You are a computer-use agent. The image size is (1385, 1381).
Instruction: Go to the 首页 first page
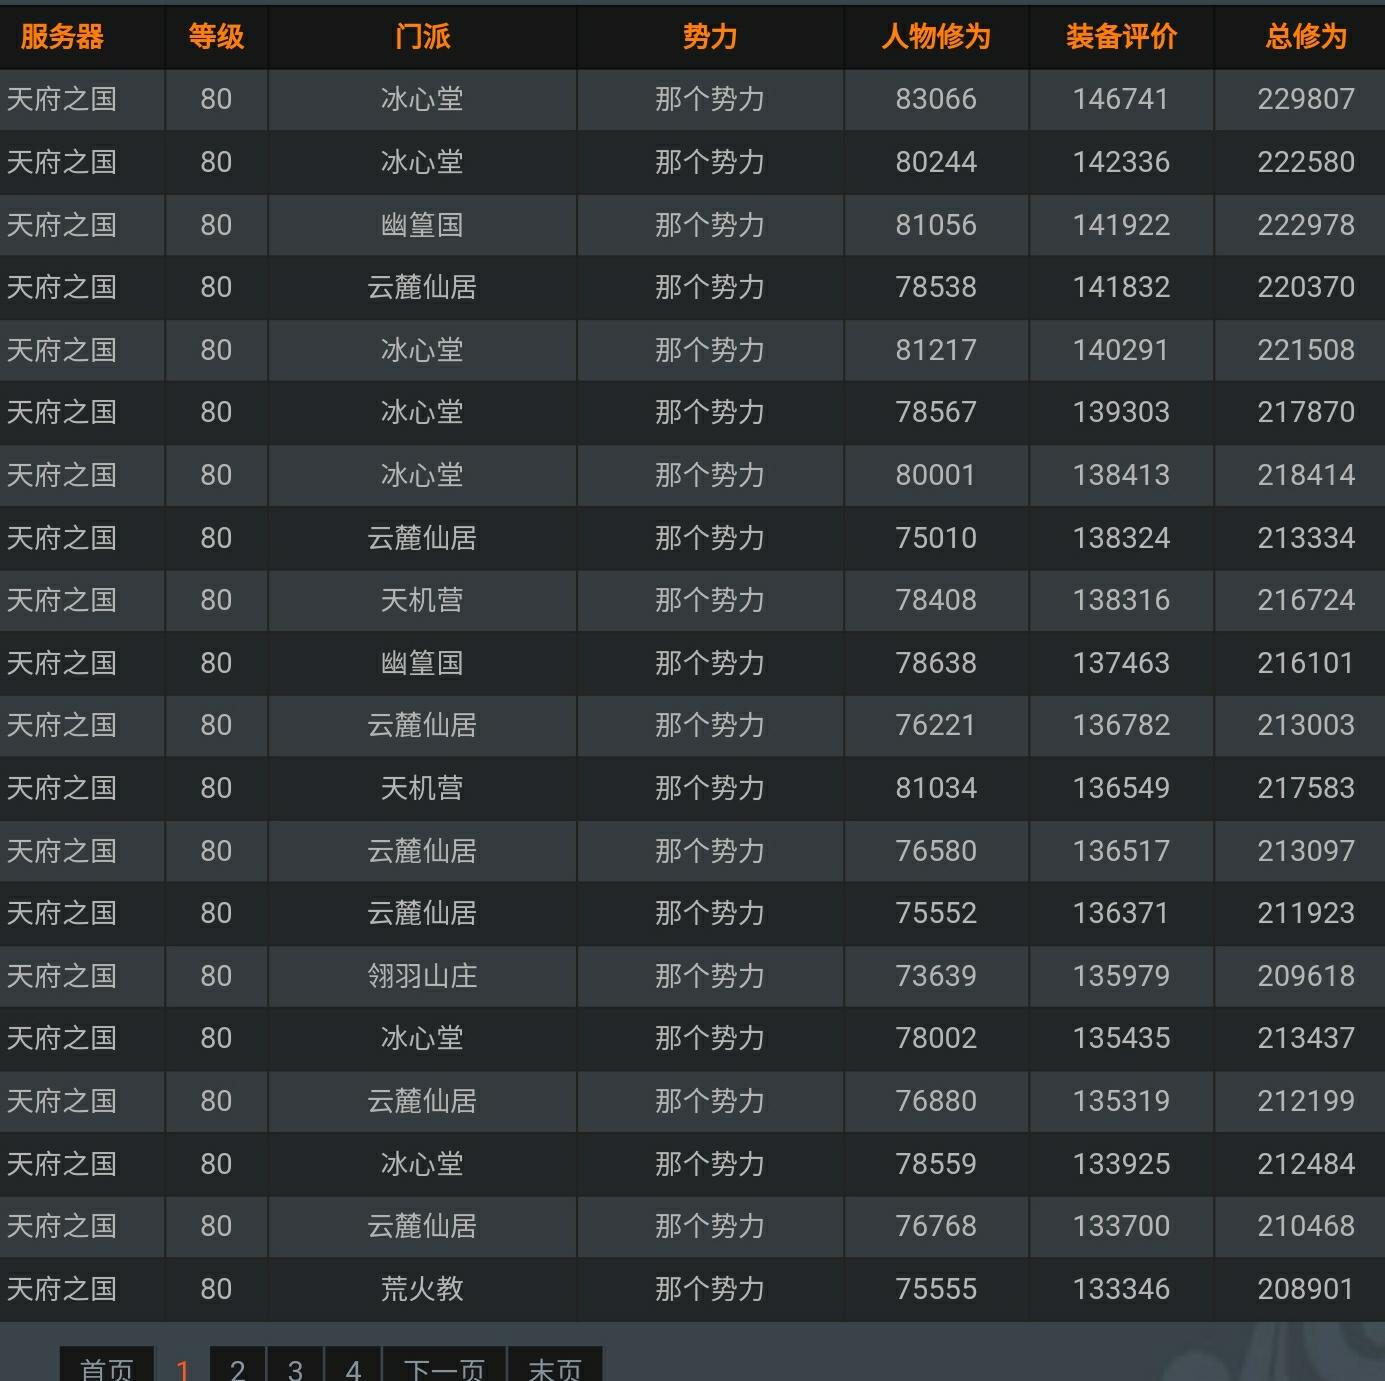click(x=106, y=1367)
